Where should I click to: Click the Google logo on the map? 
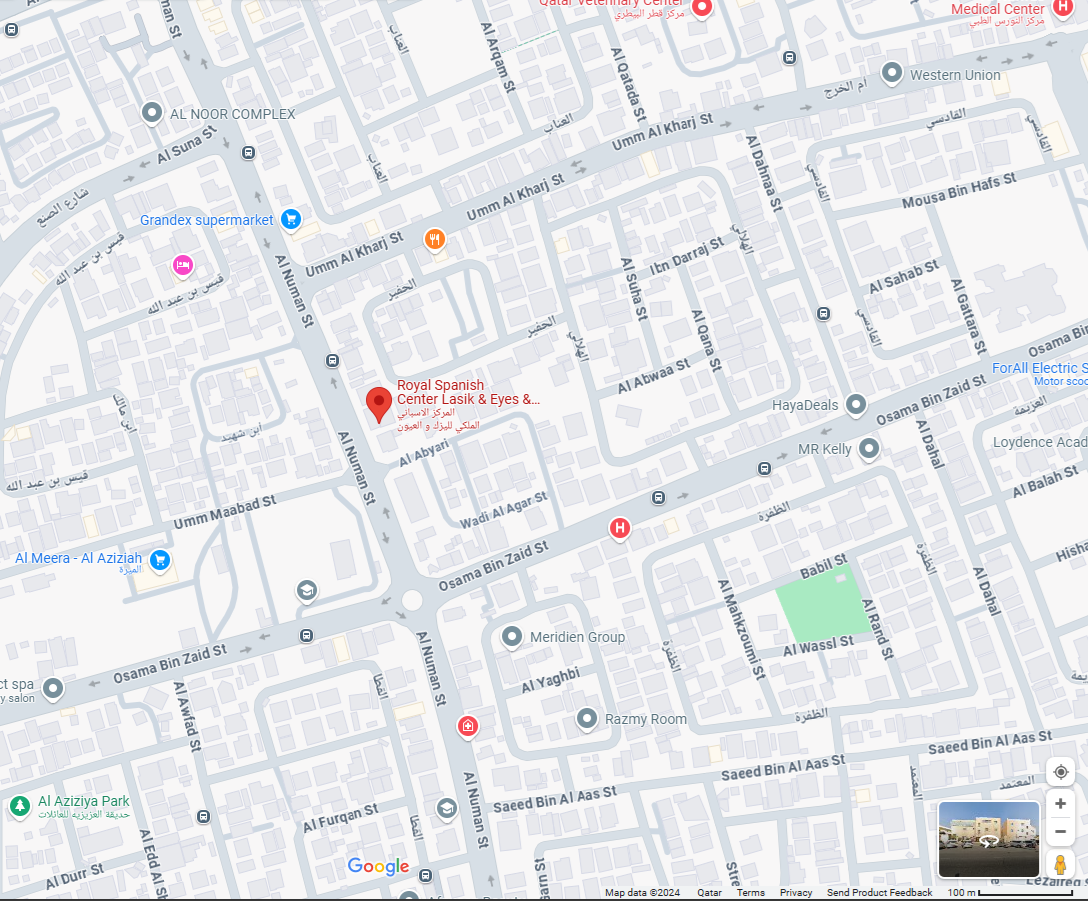tap(378, 866)
